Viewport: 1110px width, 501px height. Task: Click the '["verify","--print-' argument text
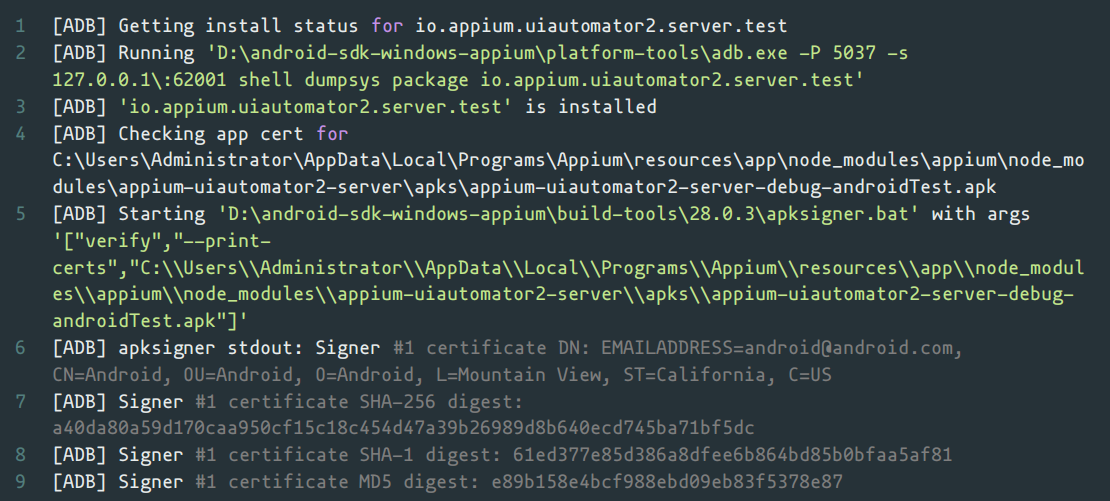point(161,241)
